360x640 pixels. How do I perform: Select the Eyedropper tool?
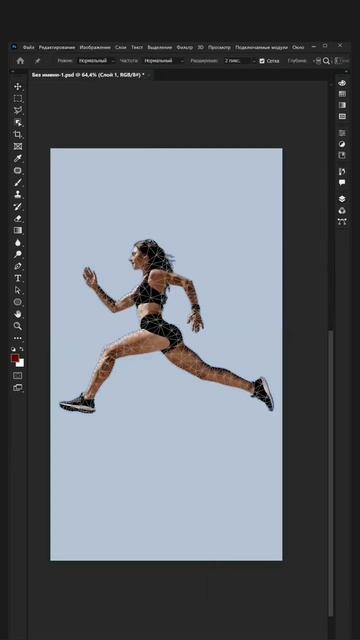[18, 158]
